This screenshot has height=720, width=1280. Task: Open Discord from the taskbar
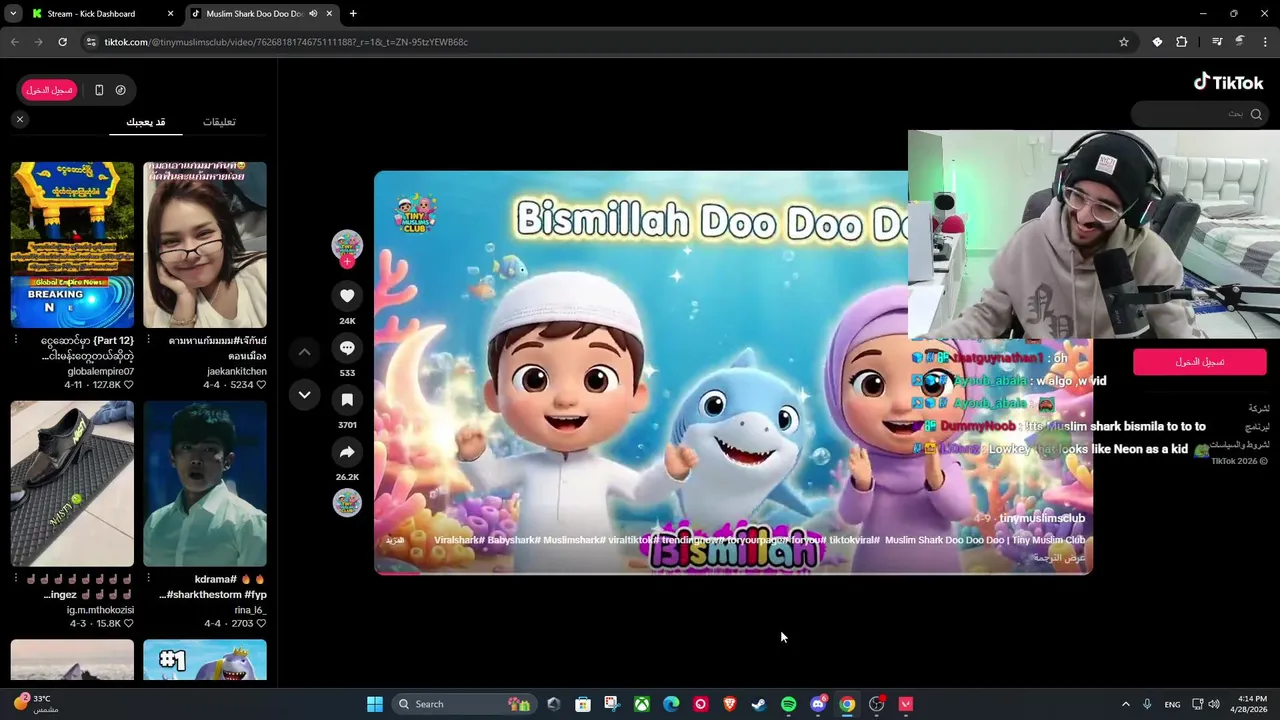(x=818, y=704)
